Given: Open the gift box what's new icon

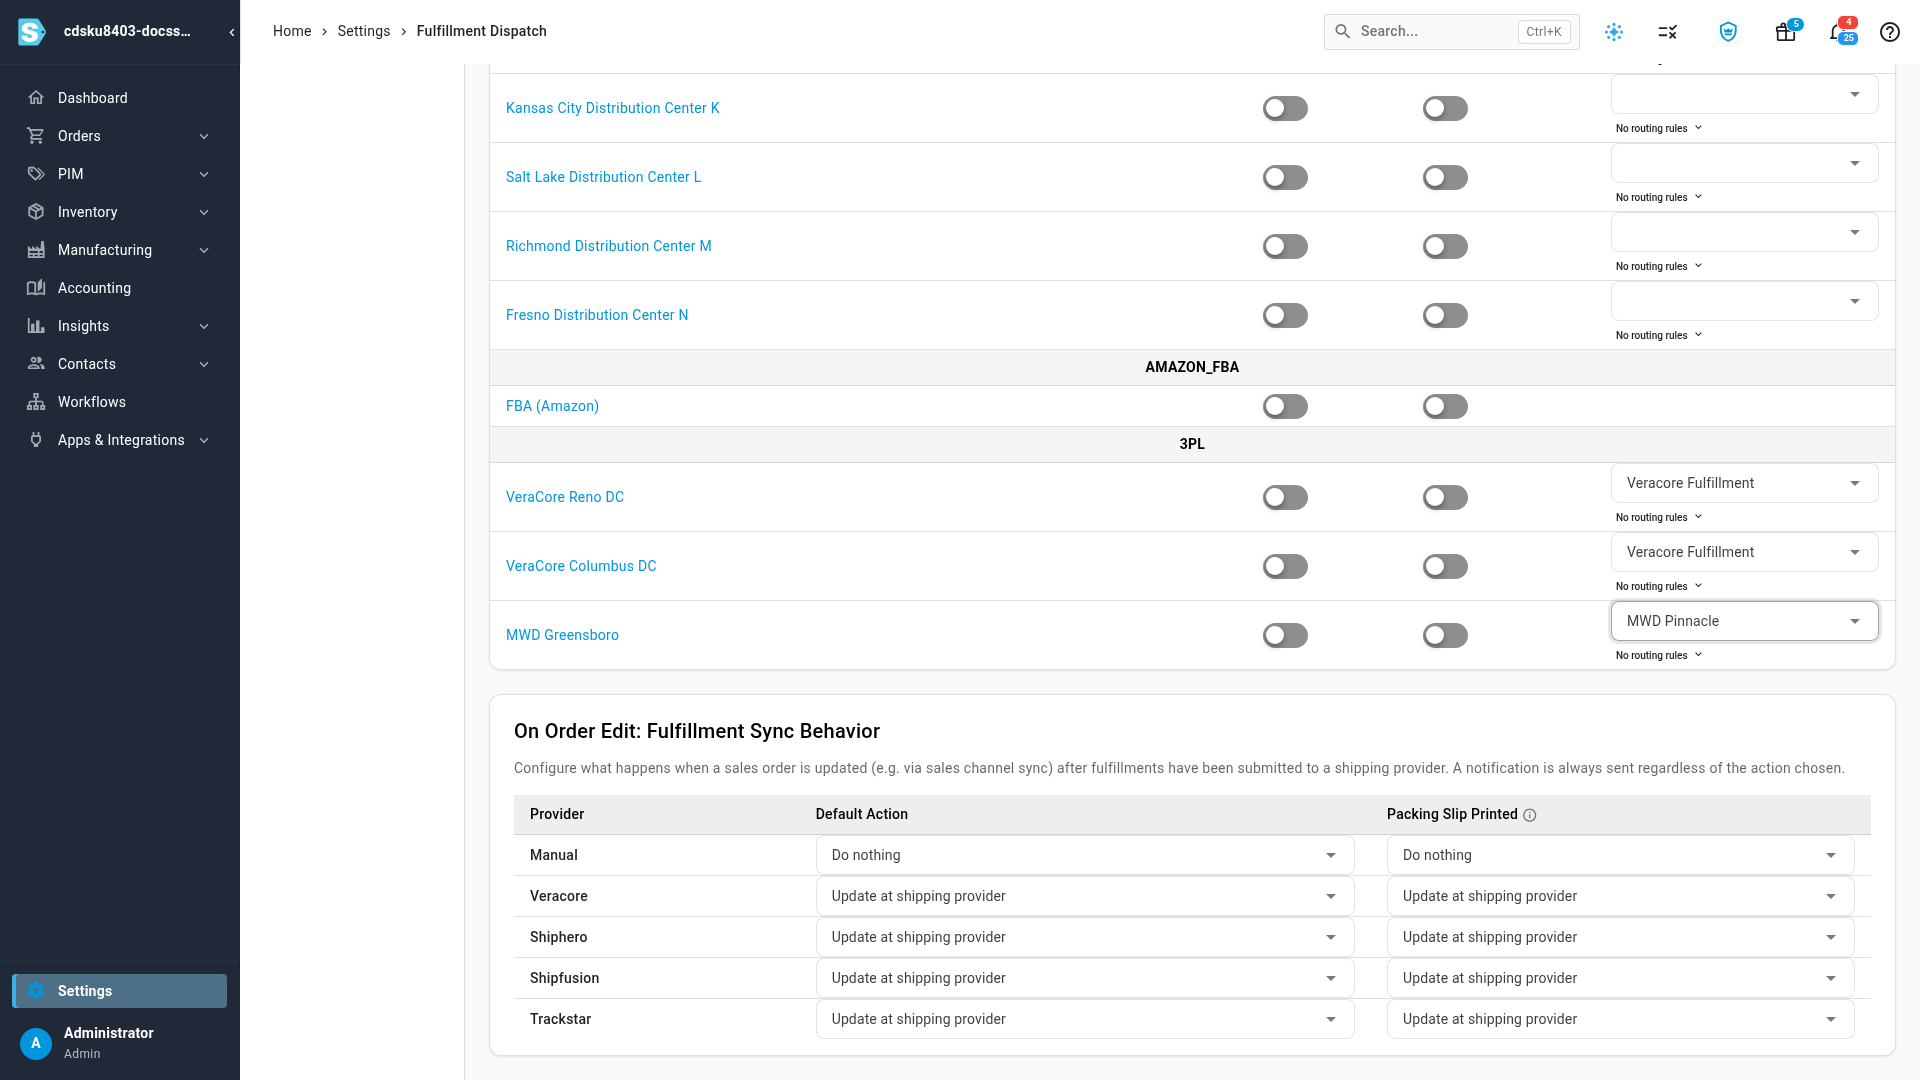Looking at the screenshot, I should tap(1785, 32).
